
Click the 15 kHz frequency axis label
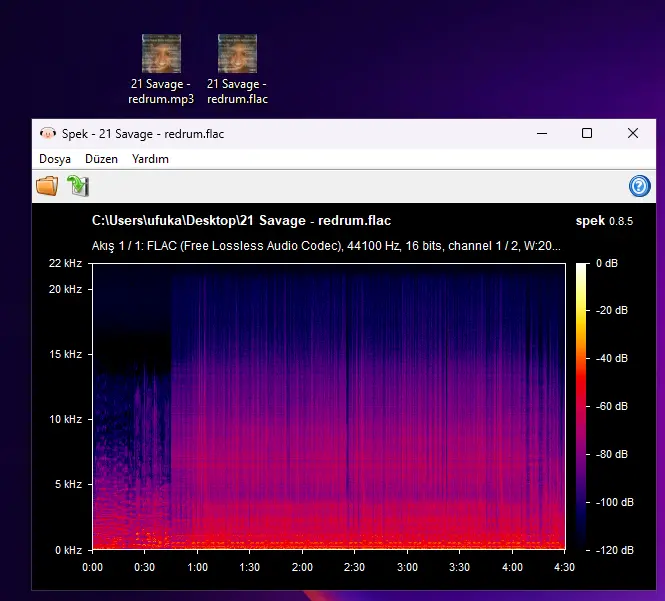click(65, 354)
